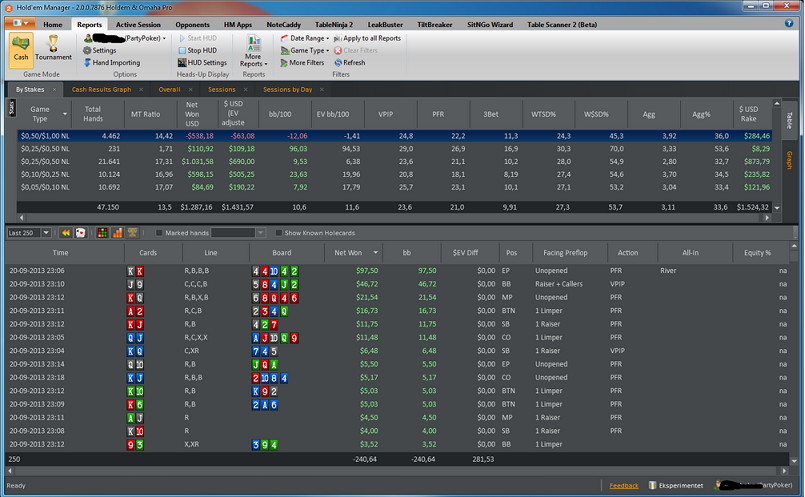805x497 pixels.
Task: Switch to Tournament game mode
Action: (x=53, y=50)
